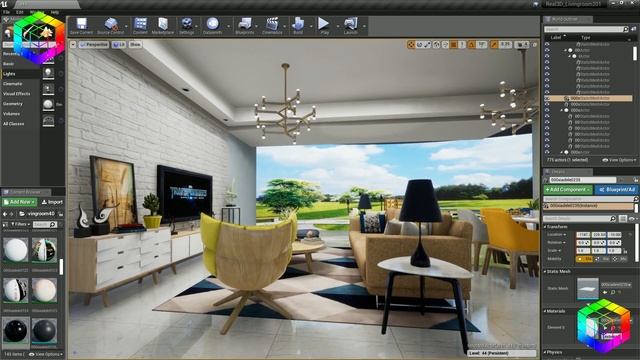Open the viewport Show dropdown

point(135,44)
